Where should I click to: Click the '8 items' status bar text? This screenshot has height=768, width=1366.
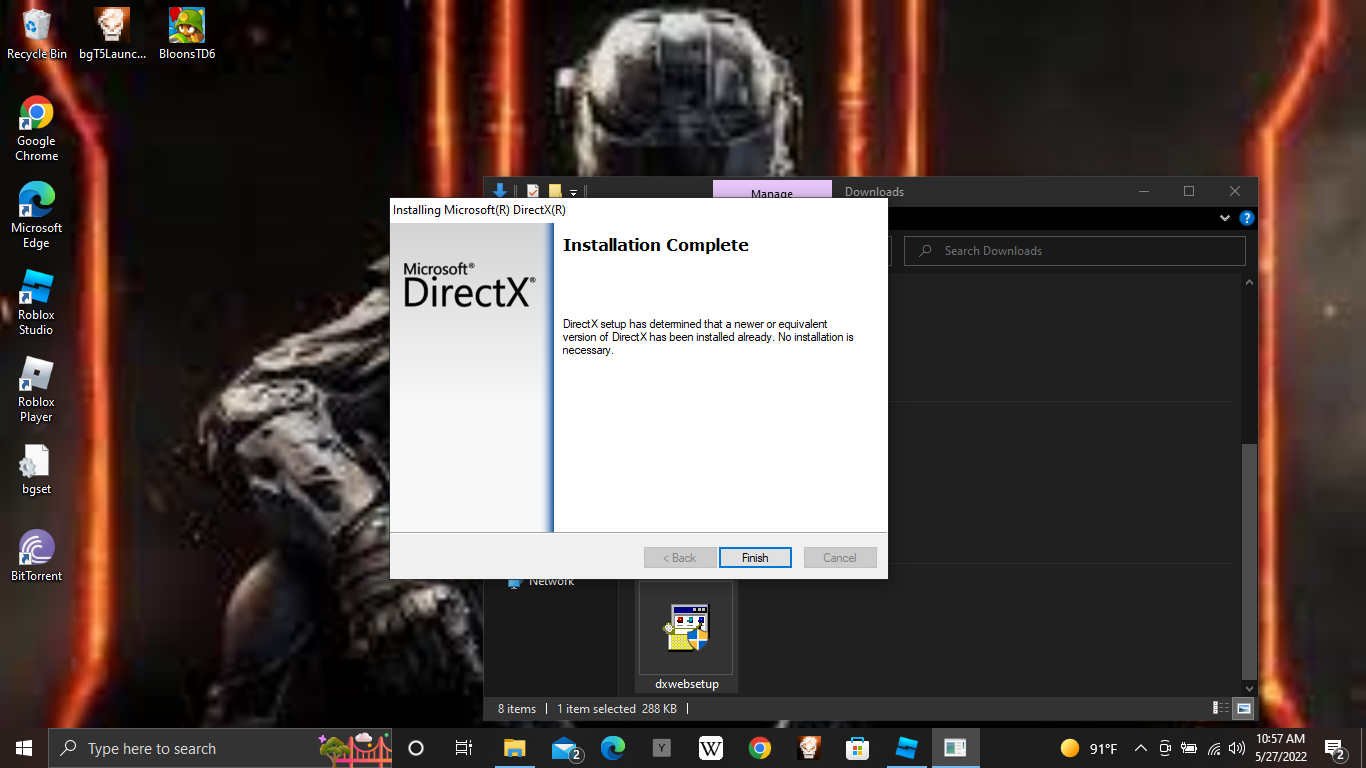(517, 709)
